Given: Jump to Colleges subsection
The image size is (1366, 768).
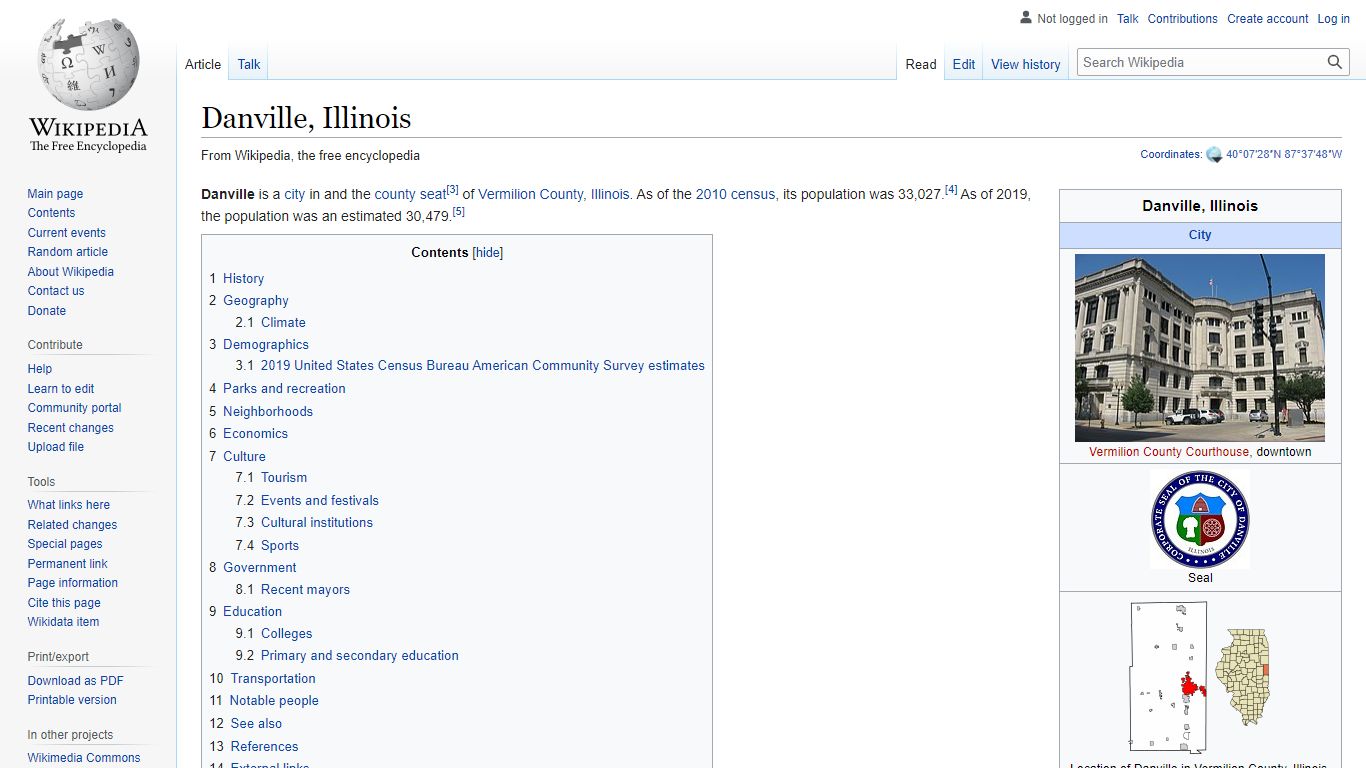Looking at the screenshot, I should (286, 633).
